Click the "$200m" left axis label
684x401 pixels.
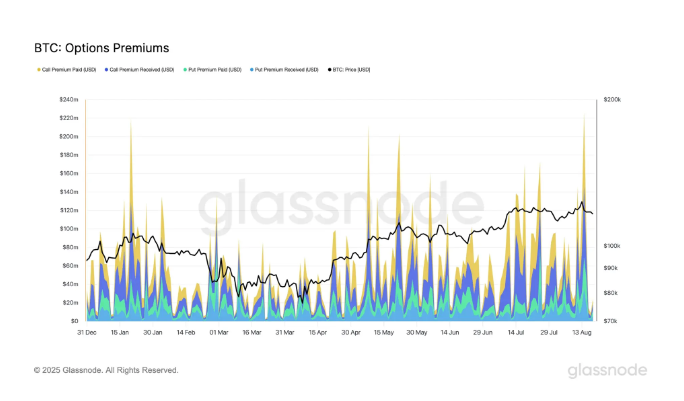[x=69, y=136]
